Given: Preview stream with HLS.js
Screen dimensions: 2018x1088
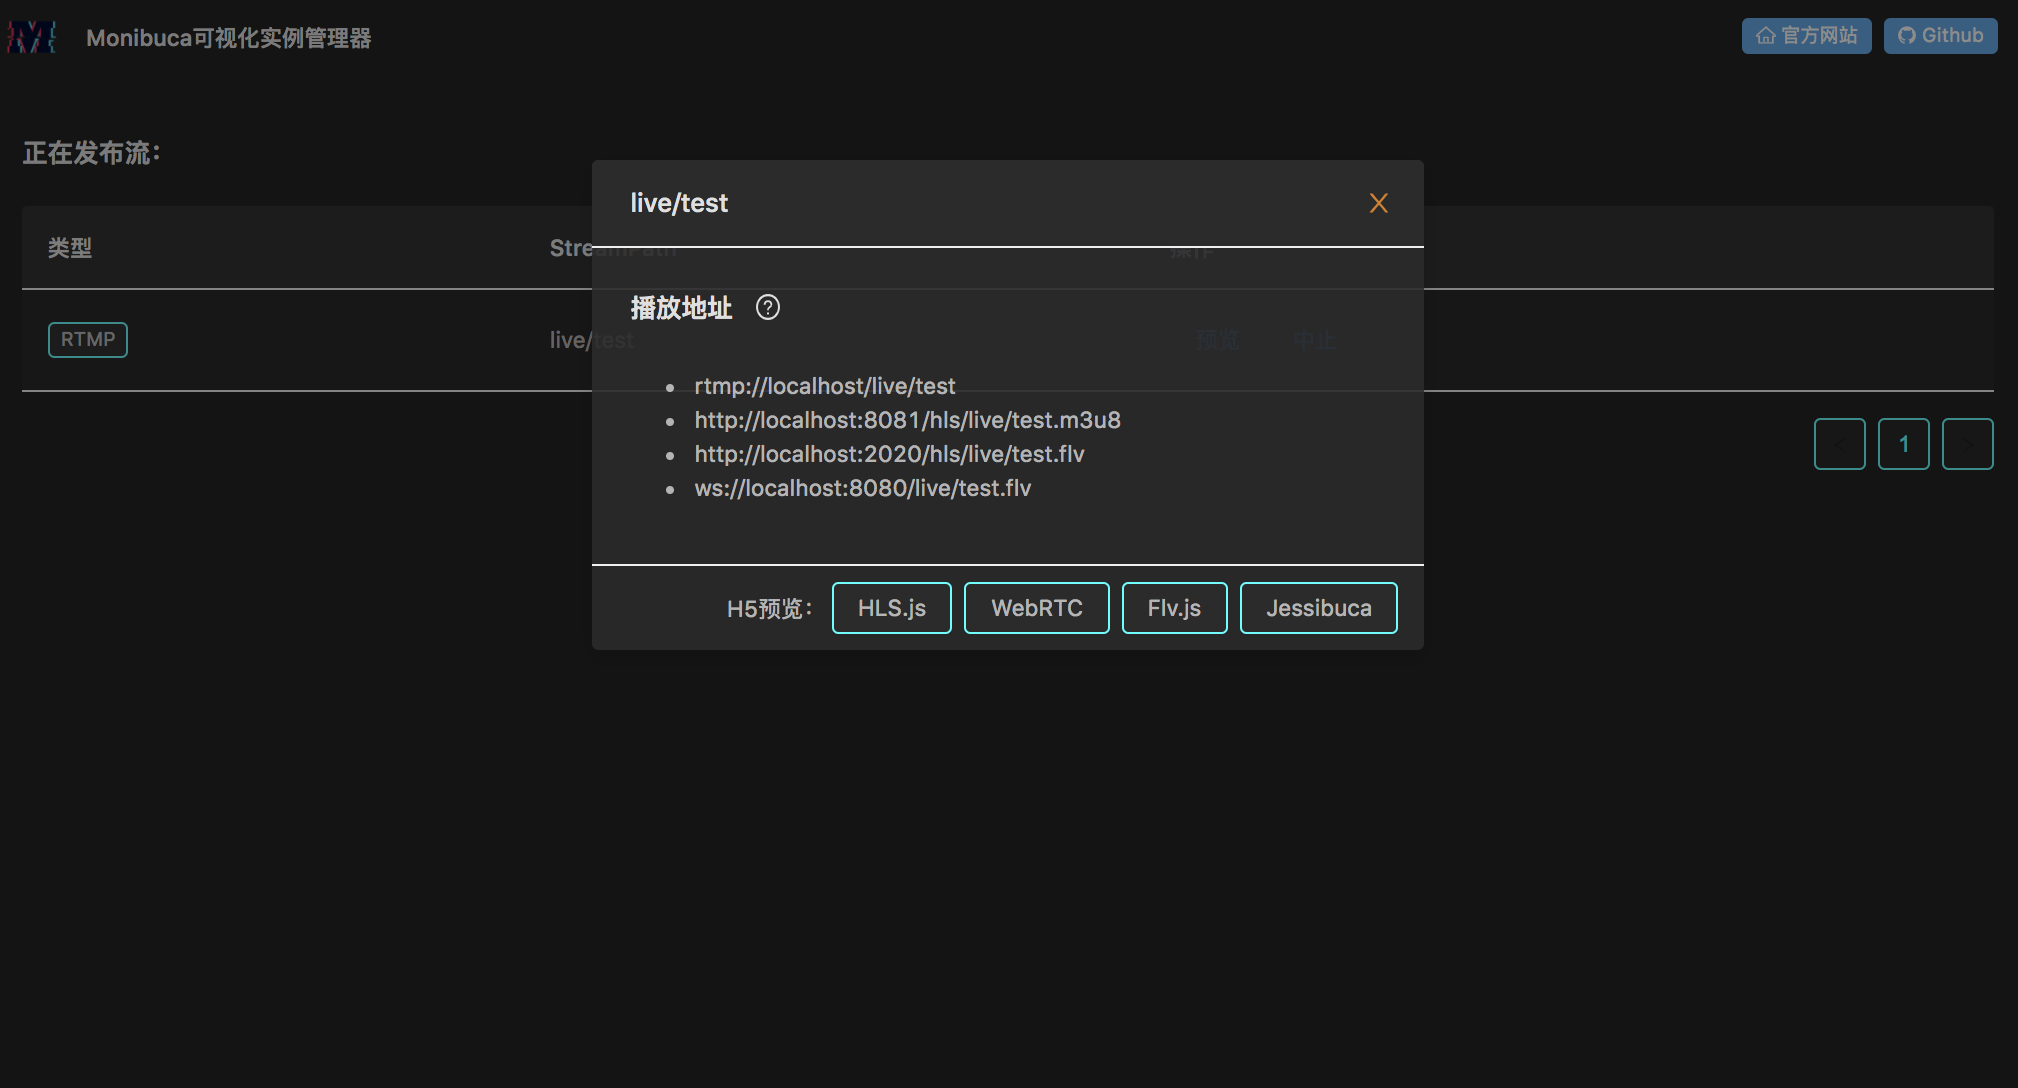Looking at the screenshot, I should click(x=891, y=608).
